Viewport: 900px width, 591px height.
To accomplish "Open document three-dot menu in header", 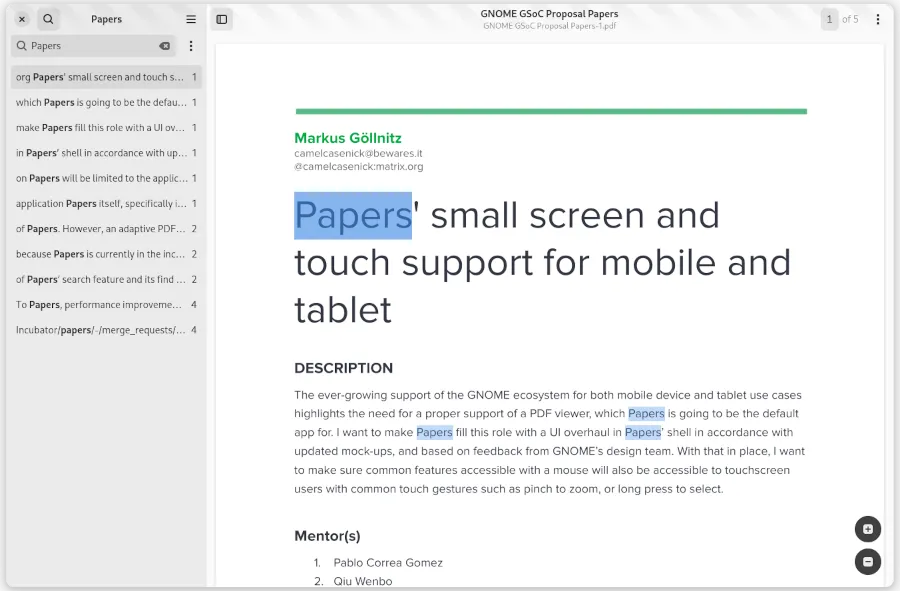I will click(x=878, y=20).
